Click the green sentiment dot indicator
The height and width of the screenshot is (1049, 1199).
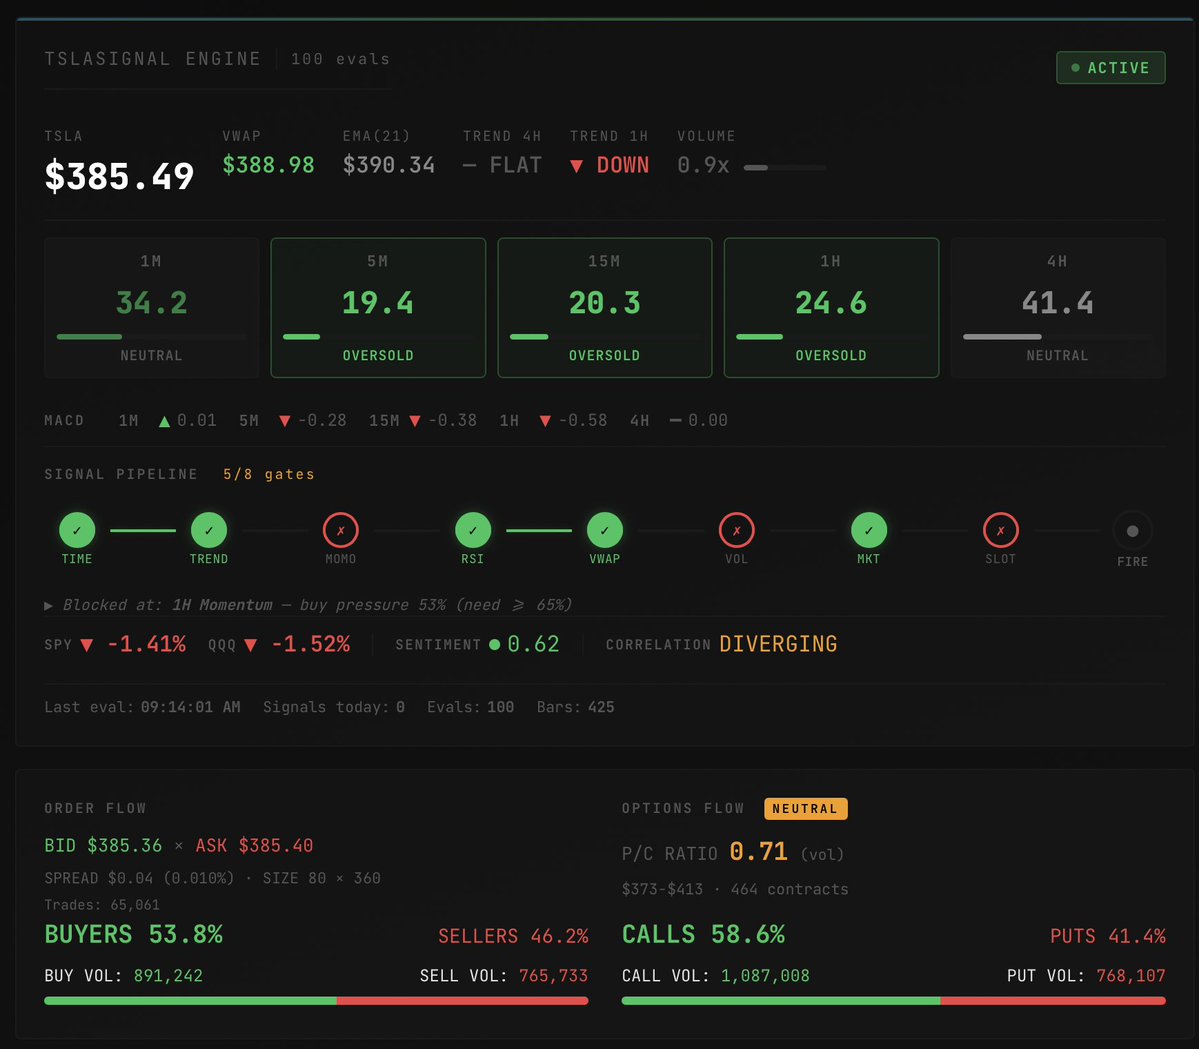[x=494, y=645]
